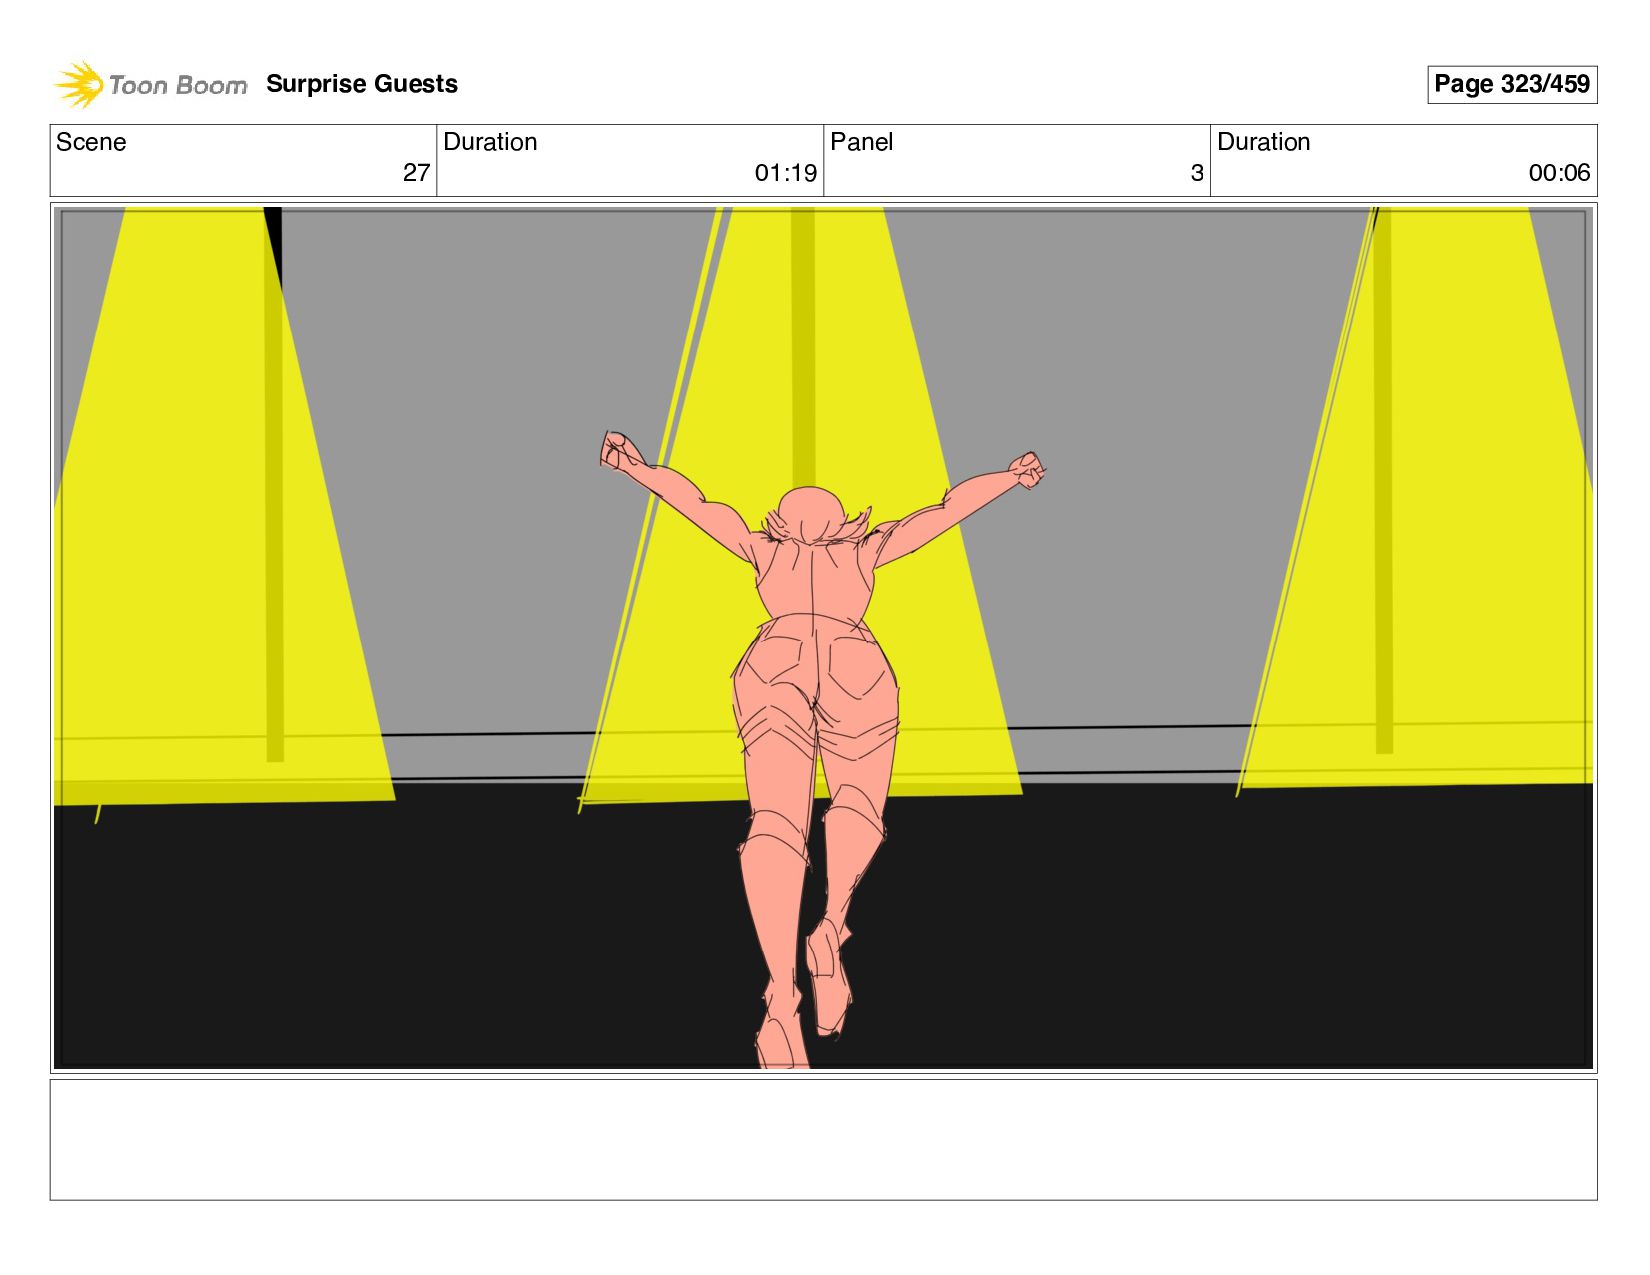The image size is (1650, 1275).
Task: Click the 'Scene' header label
Action: pos(91,142)
